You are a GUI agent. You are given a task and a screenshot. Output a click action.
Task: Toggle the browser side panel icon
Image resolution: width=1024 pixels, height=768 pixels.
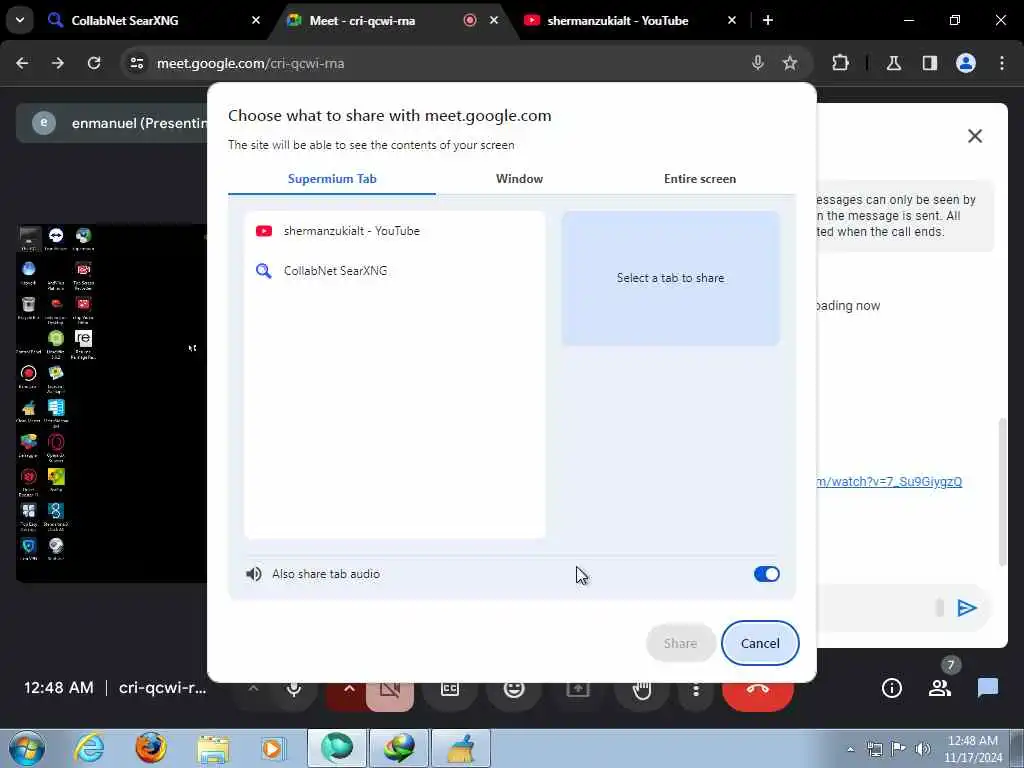pos(929,63)
